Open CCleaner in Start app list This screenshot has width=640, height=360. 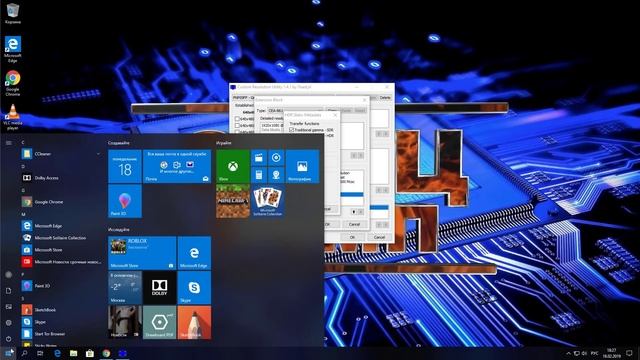pos(61,154)
